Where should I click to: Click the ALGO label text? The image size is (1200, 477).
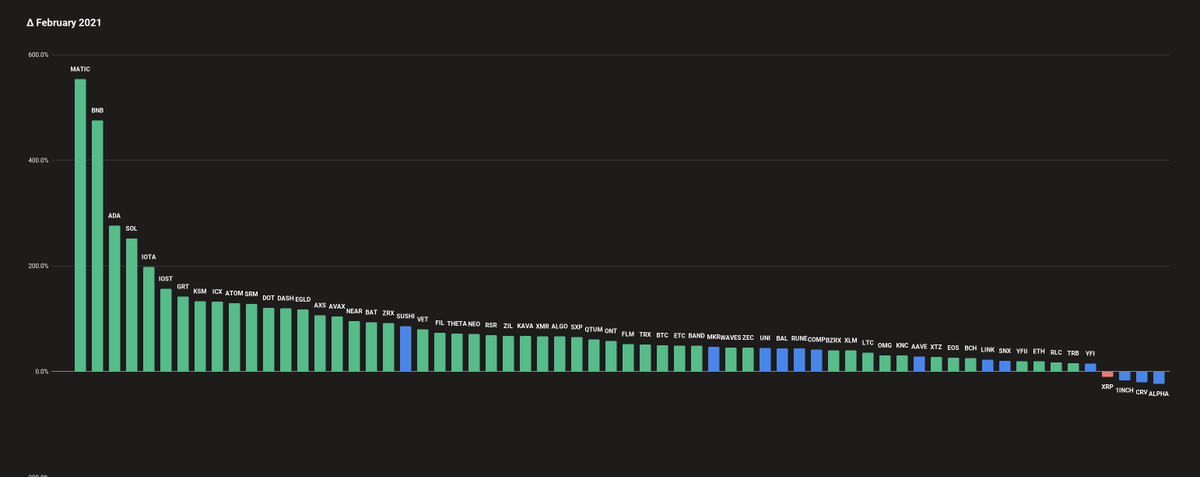pyautogui.click(x=559, y=326)
